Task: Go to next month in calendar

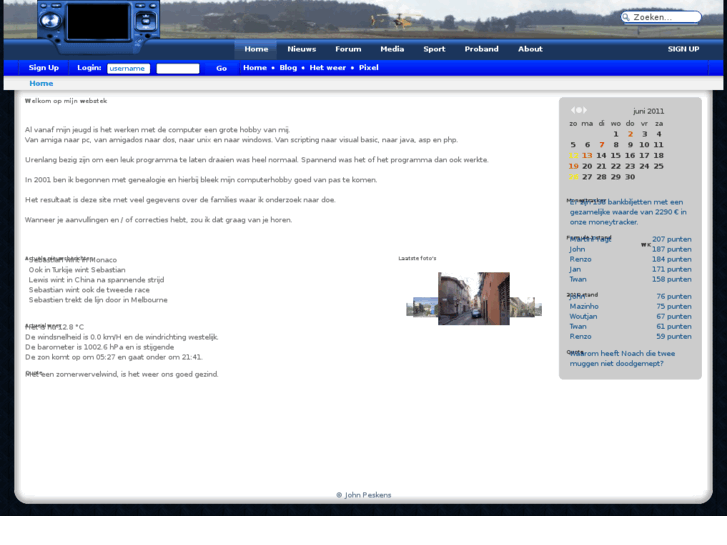Action: pos(585,110)
